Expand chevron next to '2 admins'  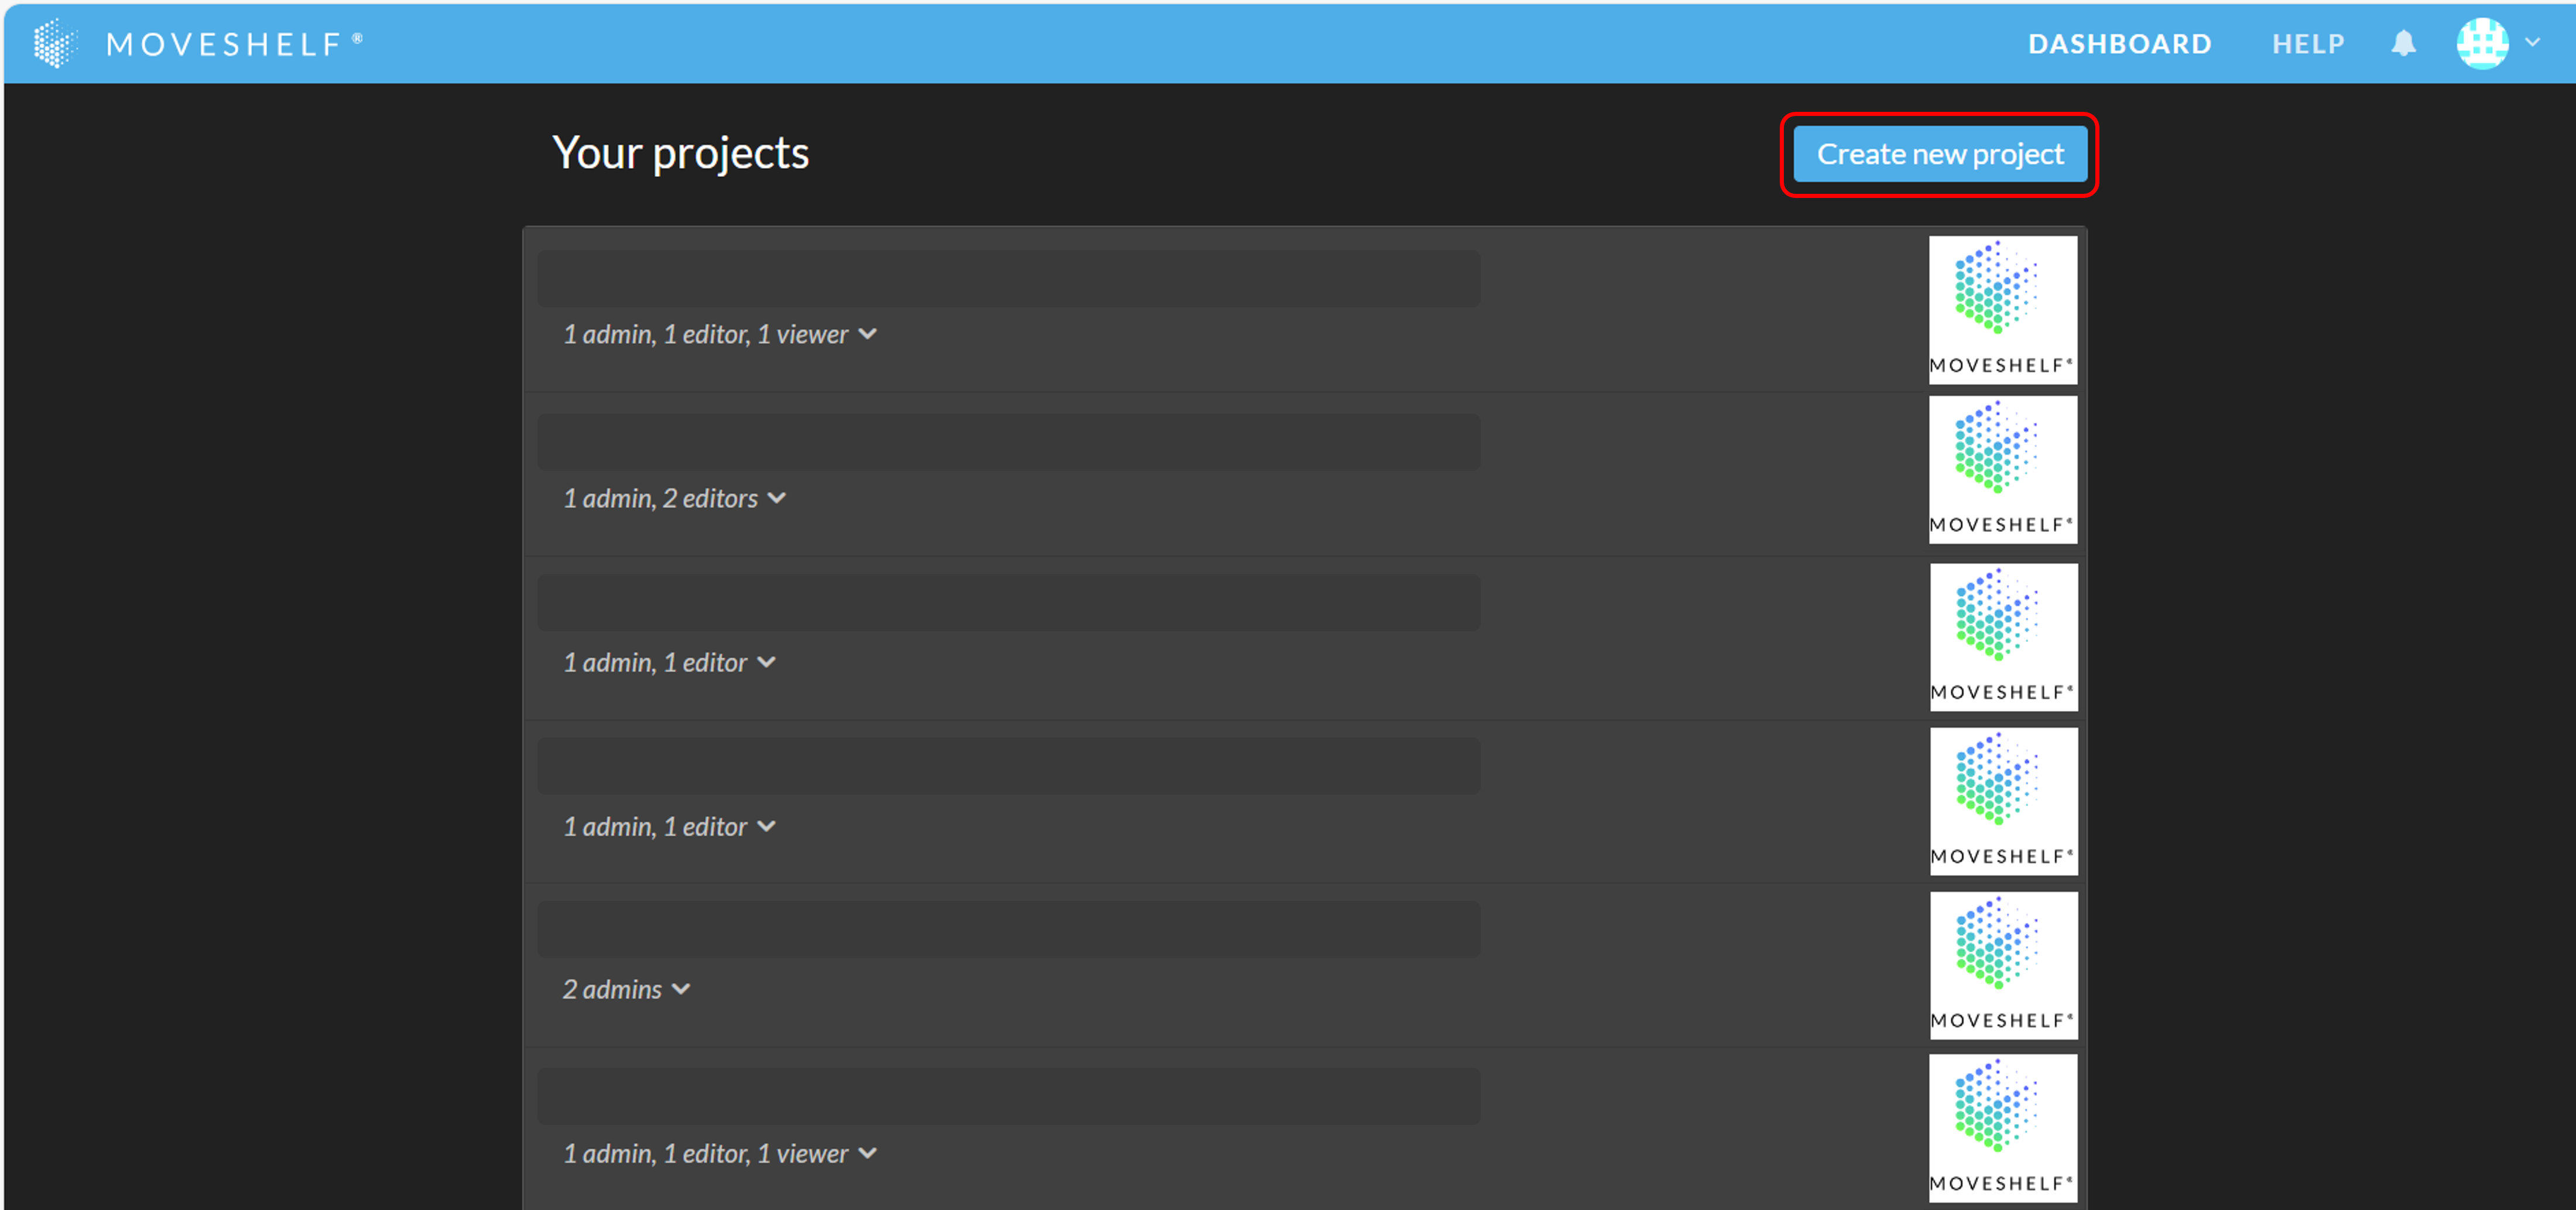coord(681,989)
